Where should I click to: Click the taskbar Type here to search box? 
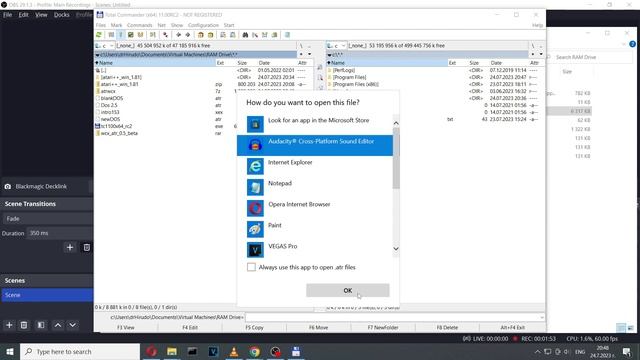[x=80, y=351]
